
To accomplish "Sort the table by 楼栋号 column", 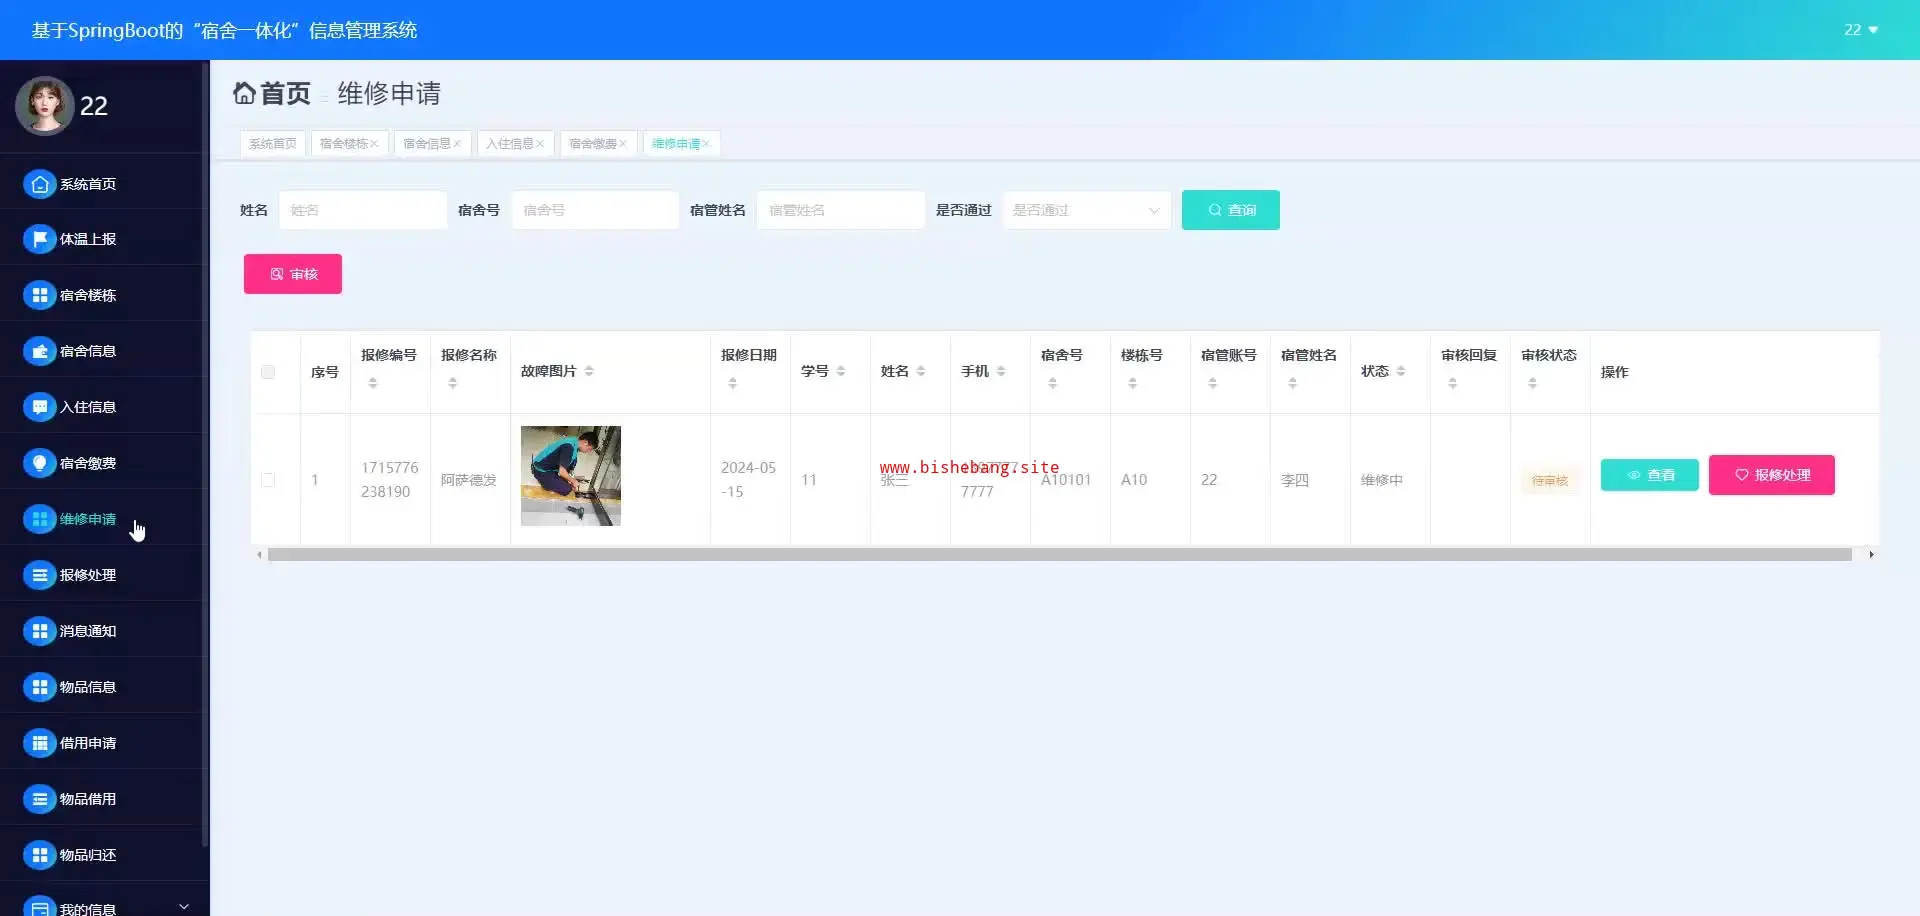I will 1133,383.
